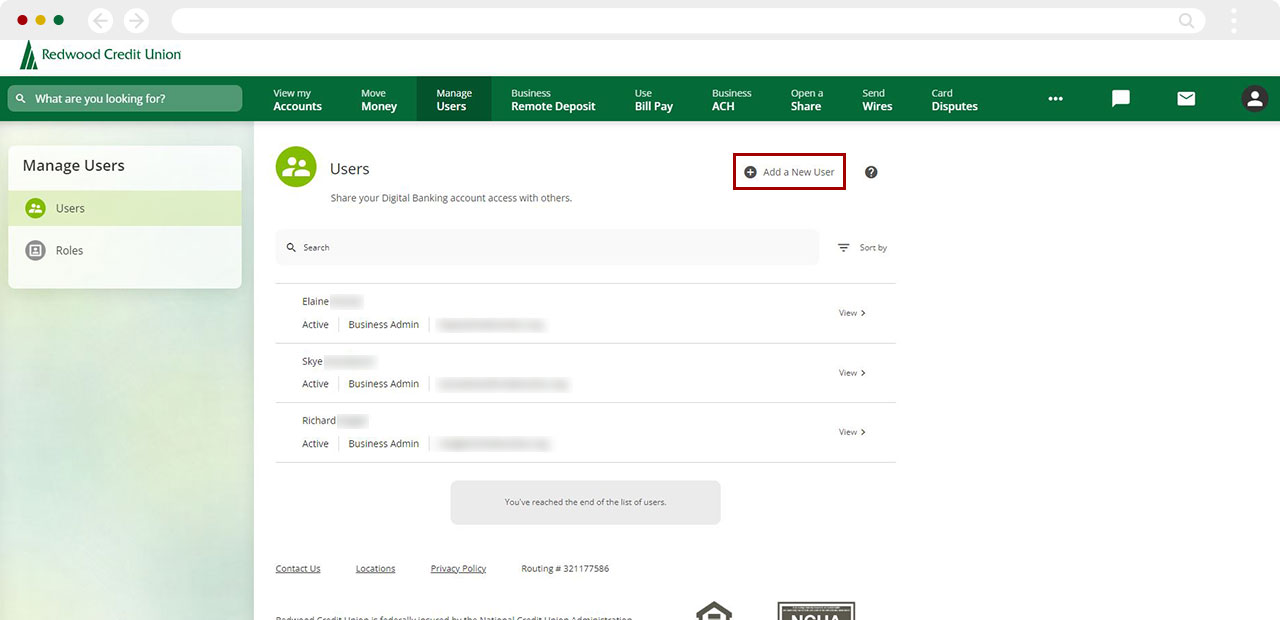The width and height of the screenshot is (1280, 620).
Task: Click the plus icon in Add a New User
Action: [x=751, y=172]
